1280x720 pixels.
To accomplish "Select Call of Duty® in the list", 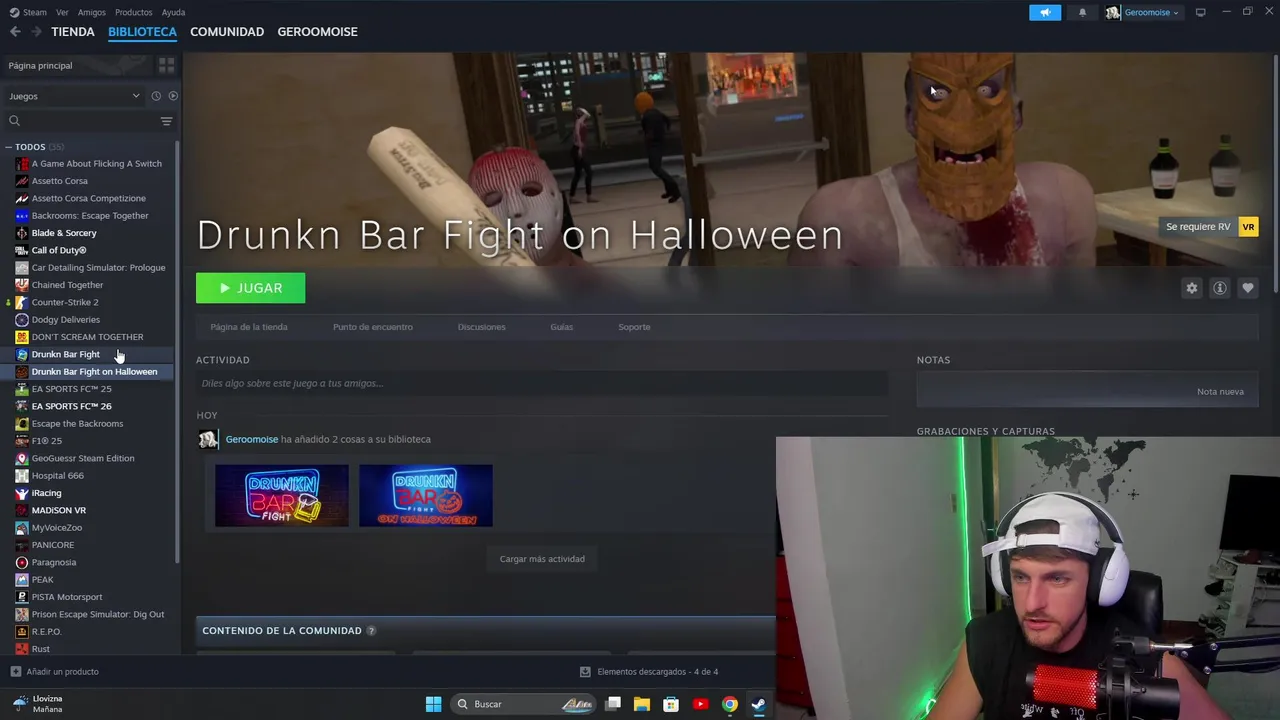I will [58, 250].
